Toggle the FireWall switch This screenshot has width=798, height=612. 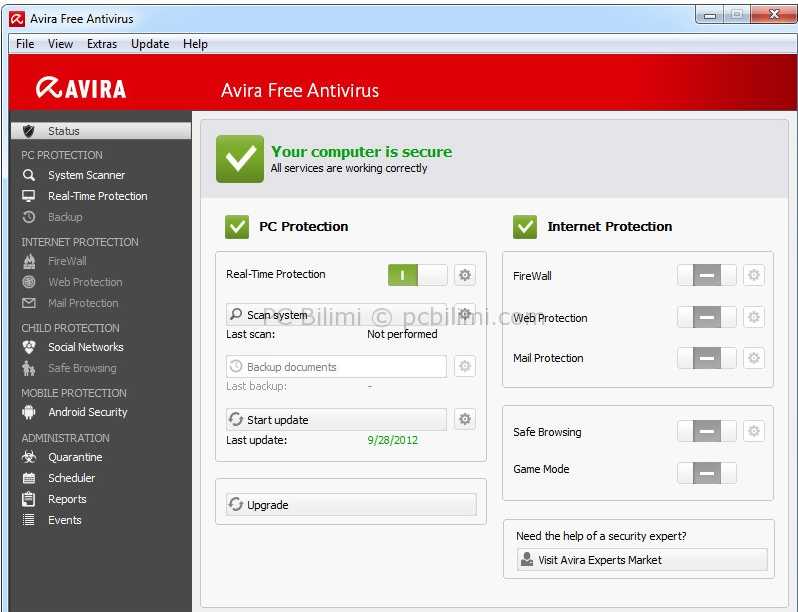(707, 275)
